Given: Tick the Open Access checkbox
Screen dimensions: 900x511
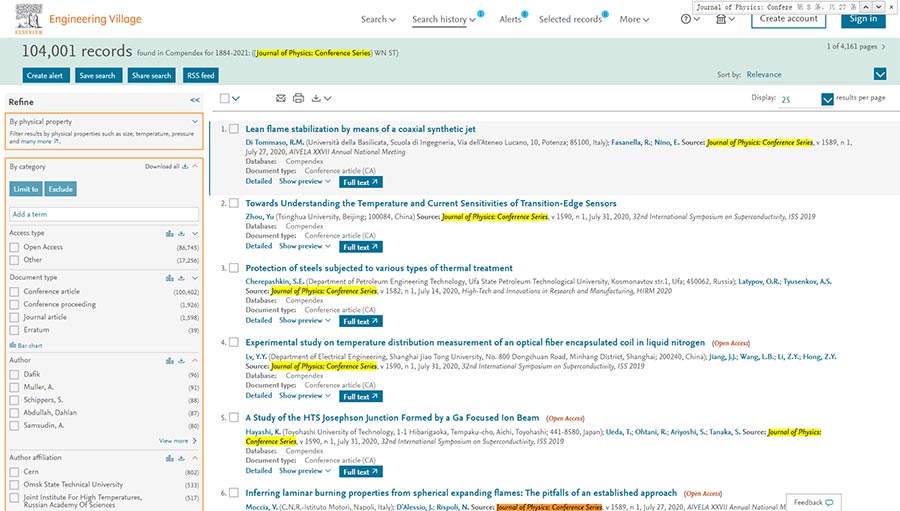Looking at the screenshot, I should coord(14,247).
